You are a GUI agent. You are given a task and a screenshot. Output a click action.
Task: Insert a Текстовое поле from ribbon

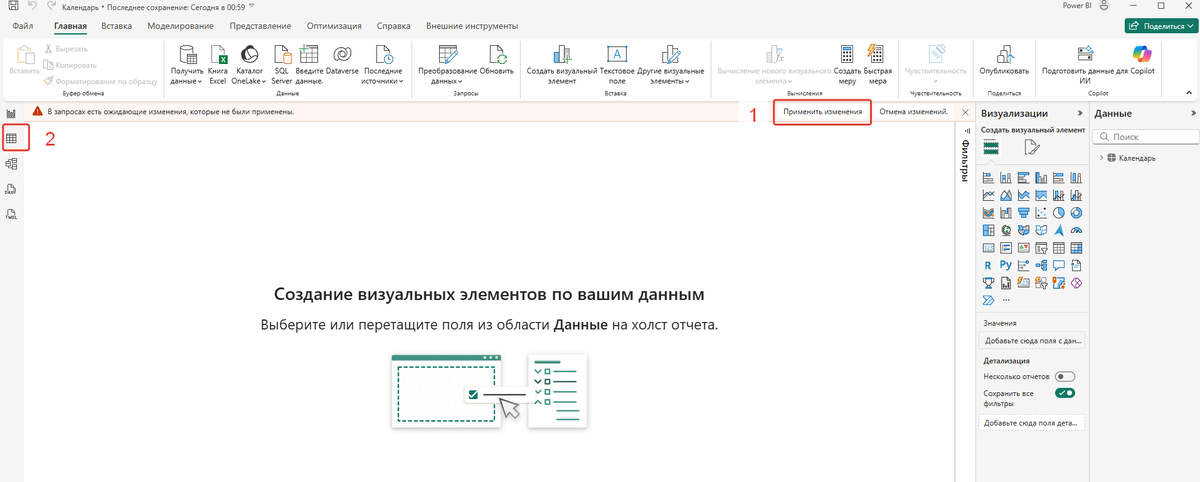pos(618,63)
